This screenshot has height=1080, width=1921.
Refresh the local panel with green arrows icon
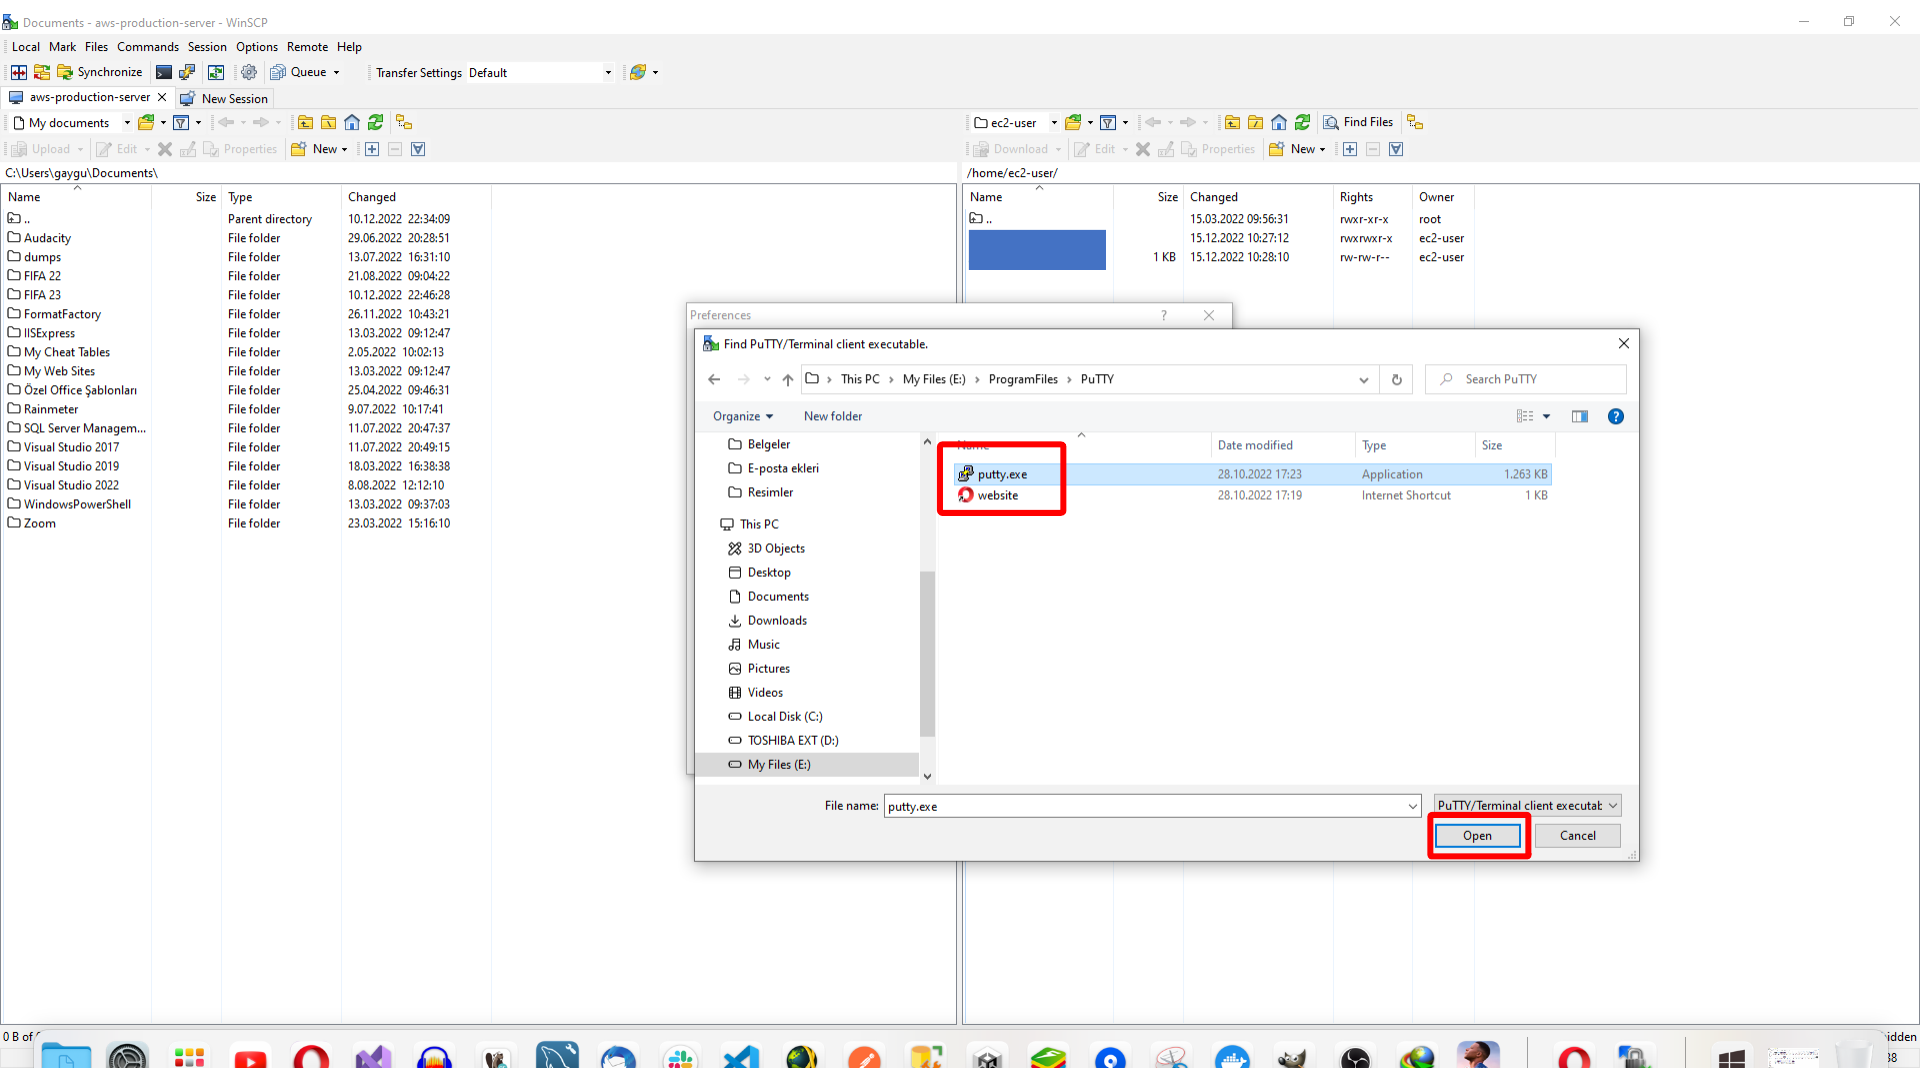(x=375, y=122)
